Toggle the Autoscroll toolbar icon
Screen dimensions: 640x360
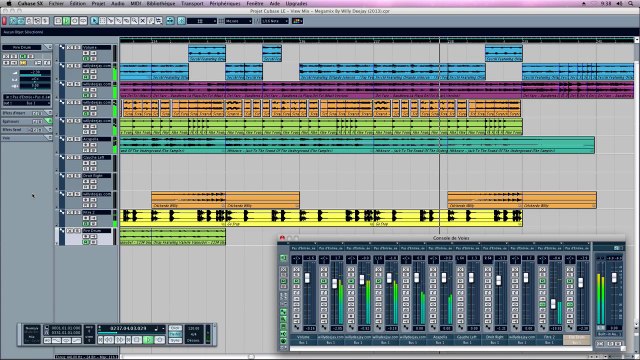pyautogui.click(x=170, y=20)
